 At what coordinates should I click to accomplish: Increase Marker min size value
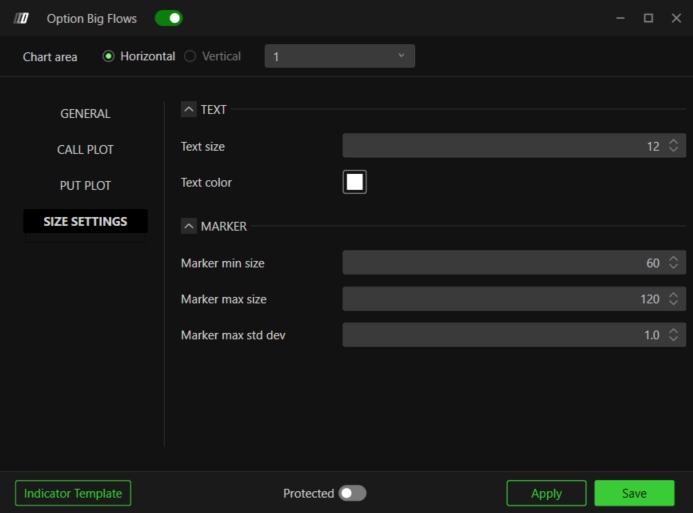(x=673, y=258)
